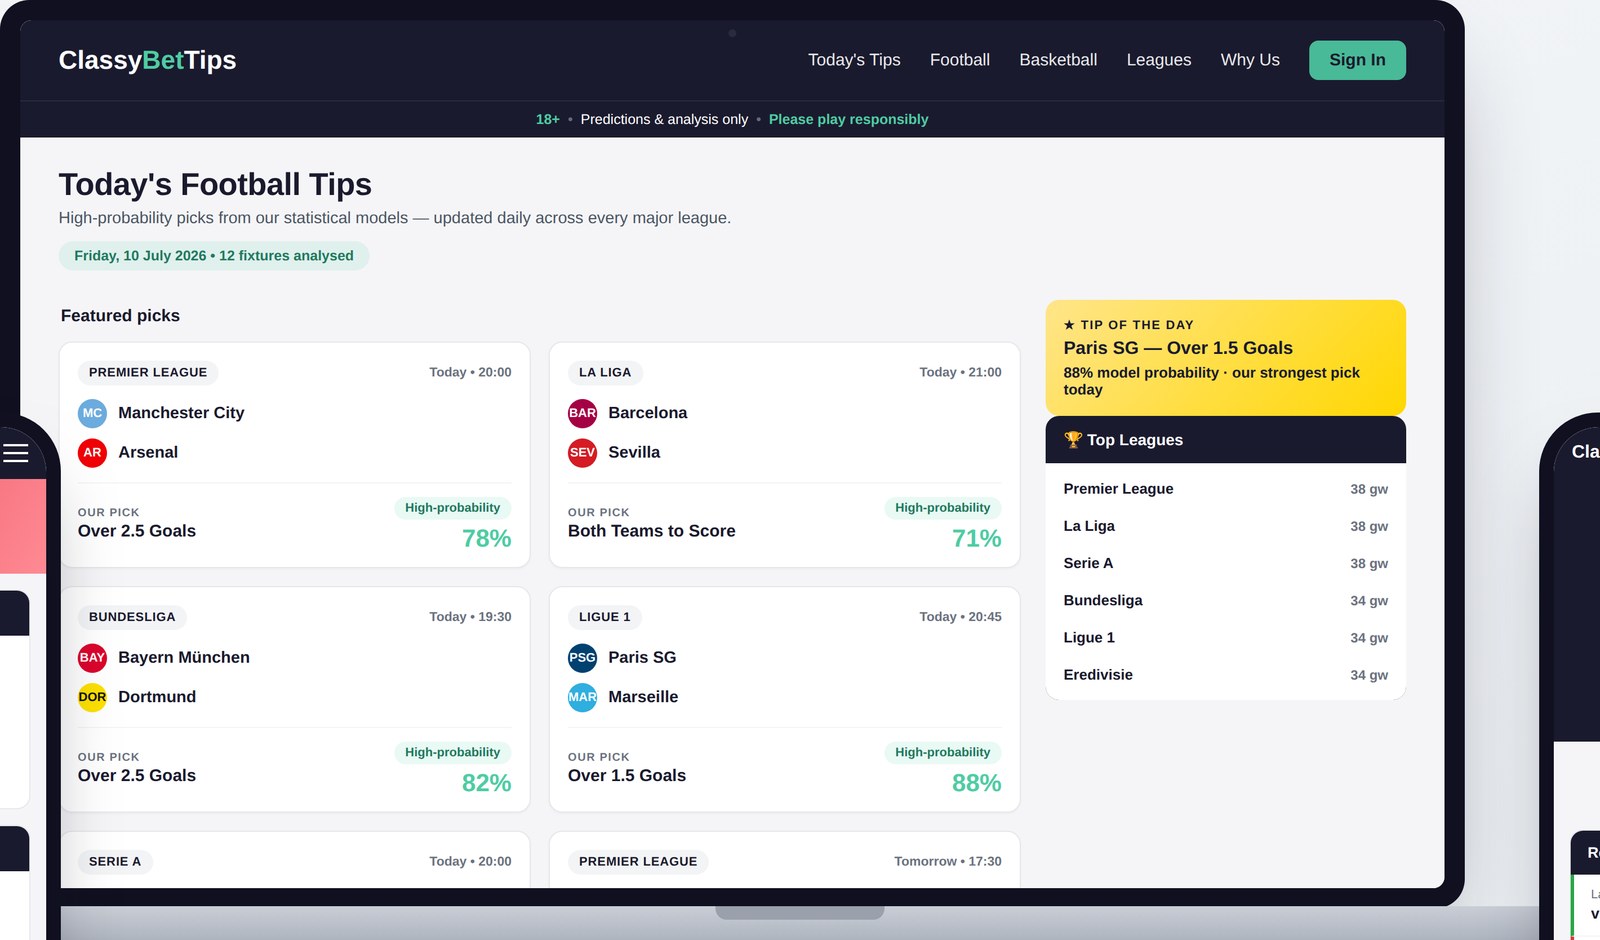The width and height of the screenshot is (1600, 940).
Task: Click the LIGUE 1 tag on Paris SG card
Action: pos(605,617)
